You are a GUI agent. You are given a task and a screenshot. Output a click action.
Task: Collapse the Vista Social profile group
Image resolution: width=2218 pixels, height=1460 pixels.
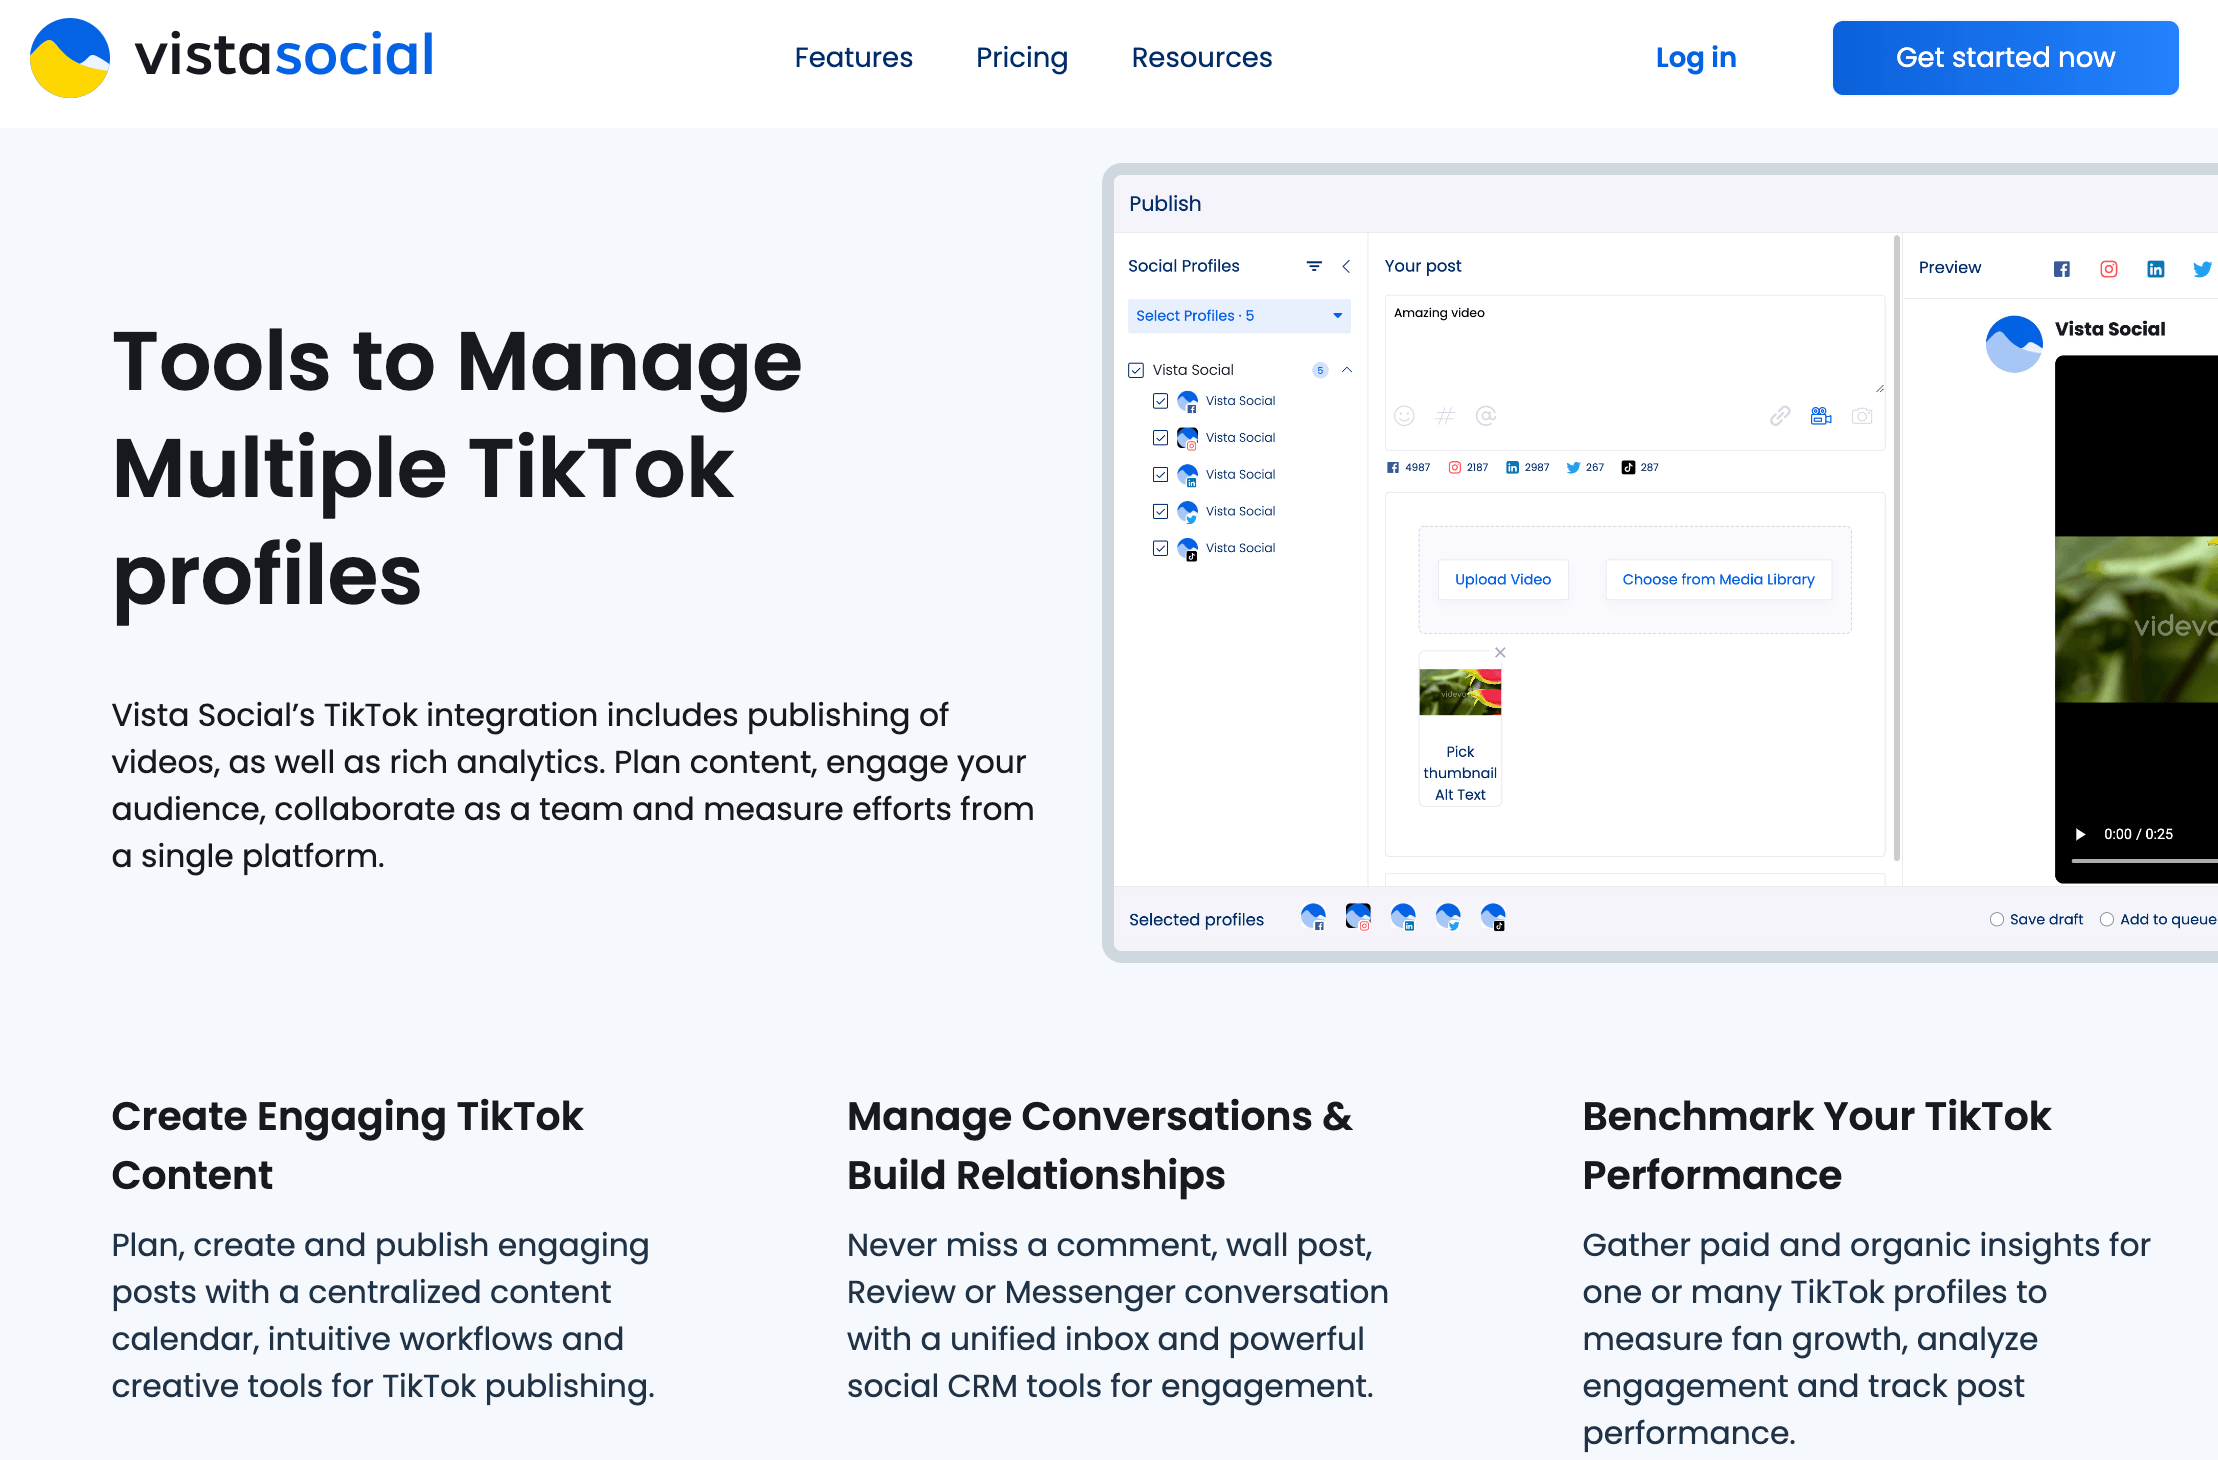coord(1347,369)
